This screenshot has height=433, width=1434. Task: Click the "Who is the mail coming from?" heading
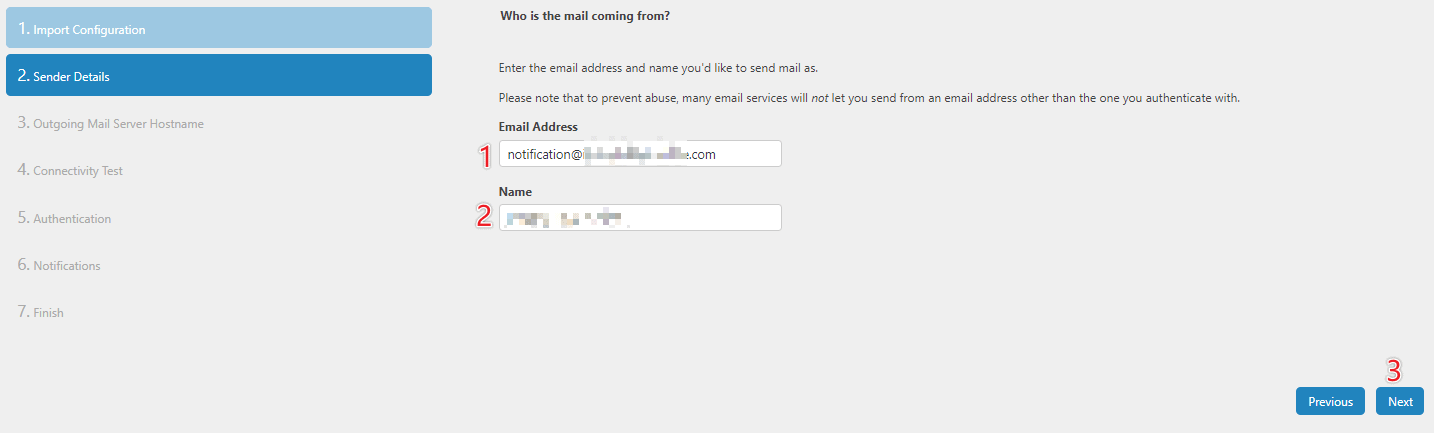585,16
